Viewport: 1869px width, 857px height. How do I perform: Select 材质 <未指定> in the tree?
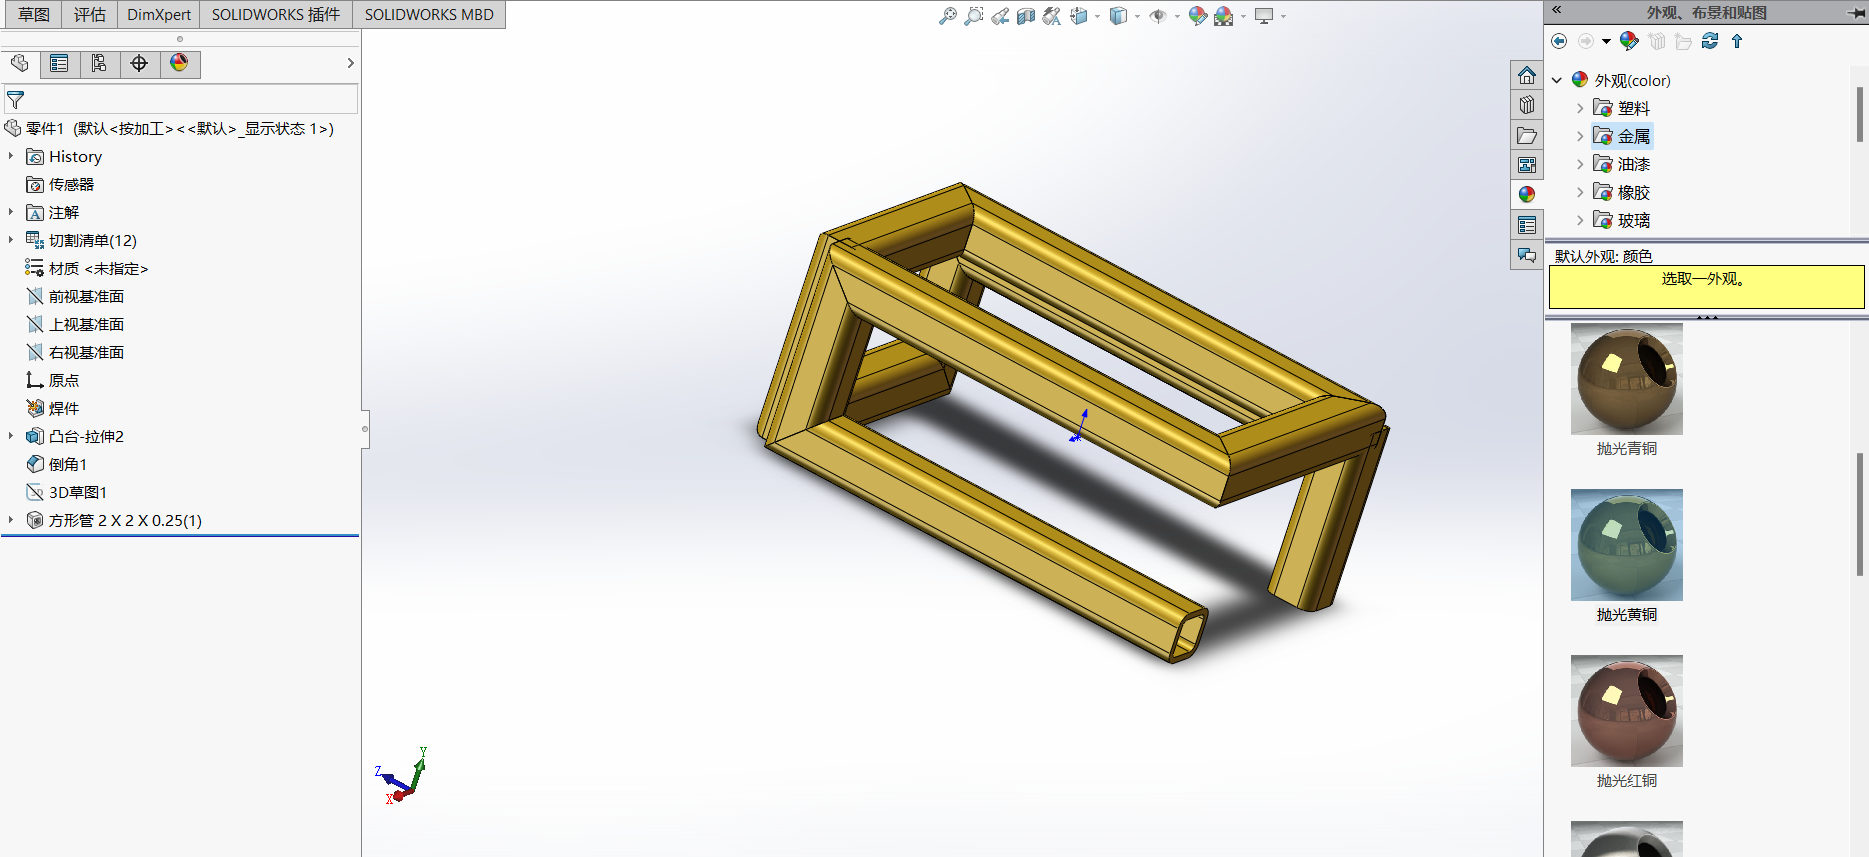click(87, 269)
